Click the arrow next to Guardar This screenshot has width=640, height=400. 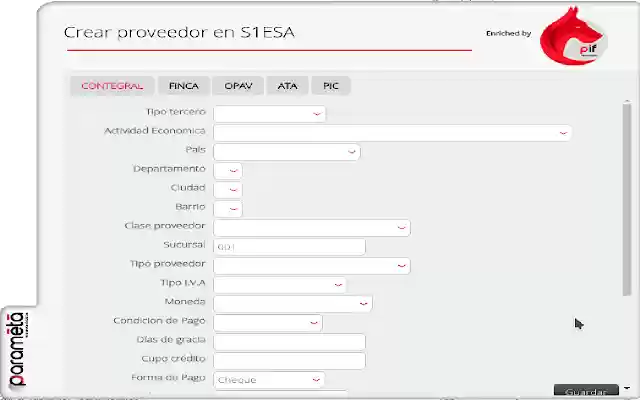tap(627, 388)
